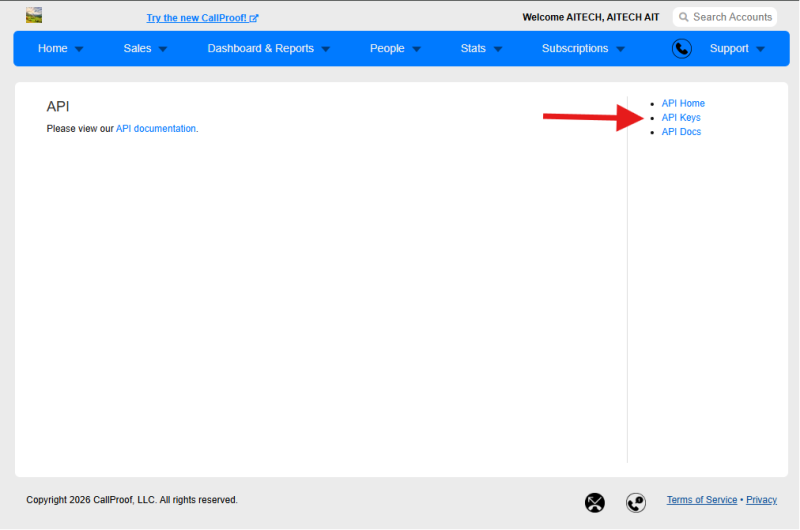
Task: Open the Dashboard & Reports menu
Action: coord(260,48)
